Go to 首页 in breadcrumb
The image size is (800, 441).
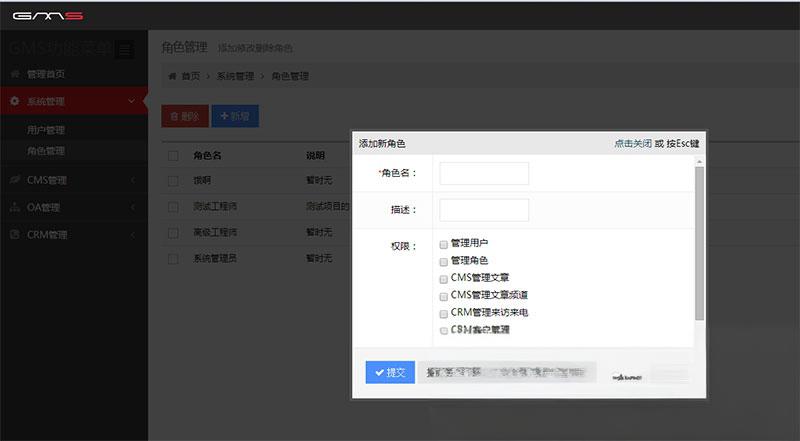coord(191,76)
